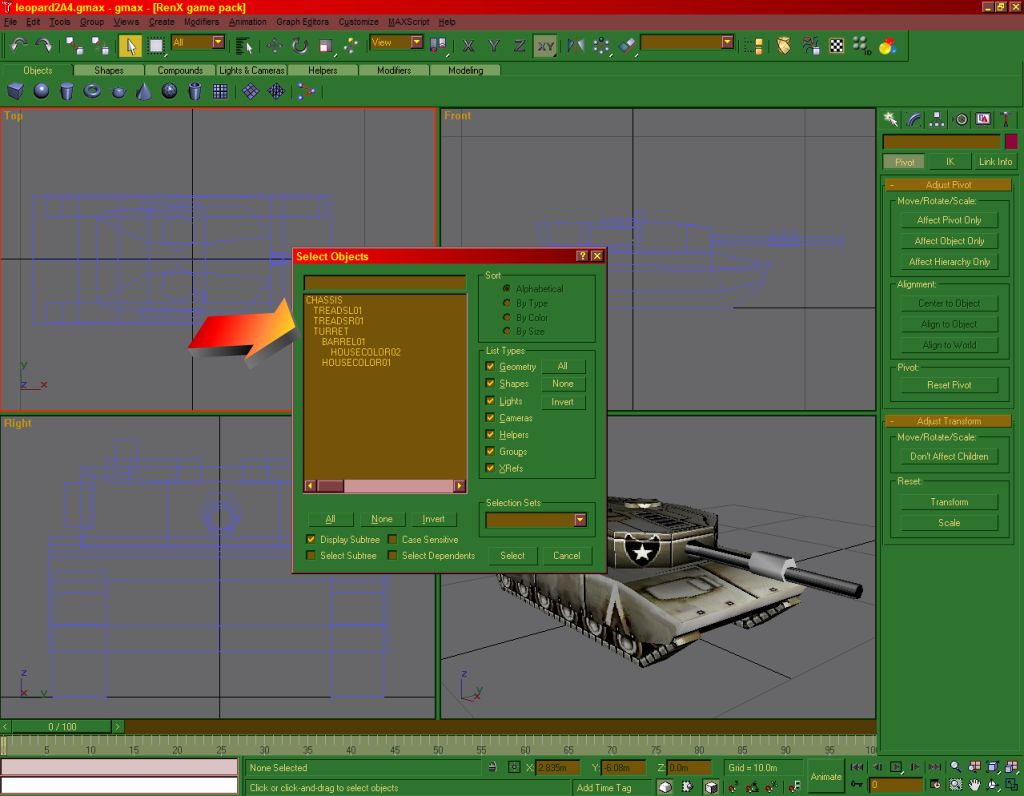The image size is (1024, 796).
Task: Uncheck Display Subtree checkbox
Action: point(312,540)
